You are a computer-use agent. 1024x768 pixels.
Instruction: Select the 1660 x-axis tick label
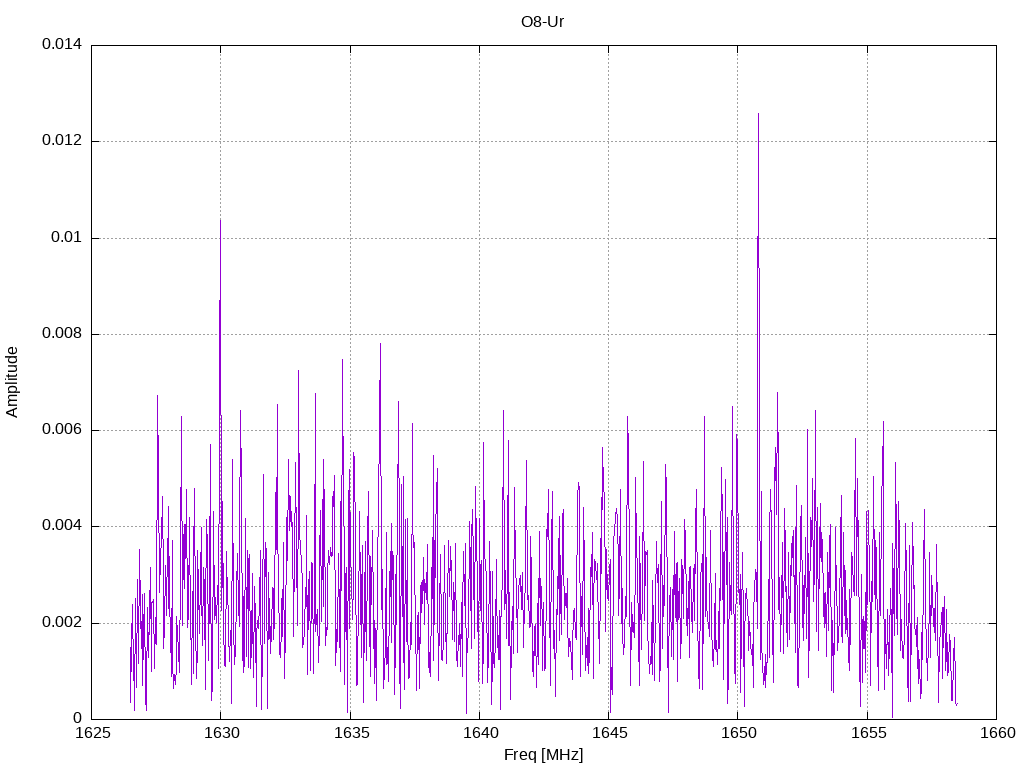pos(995,733)
